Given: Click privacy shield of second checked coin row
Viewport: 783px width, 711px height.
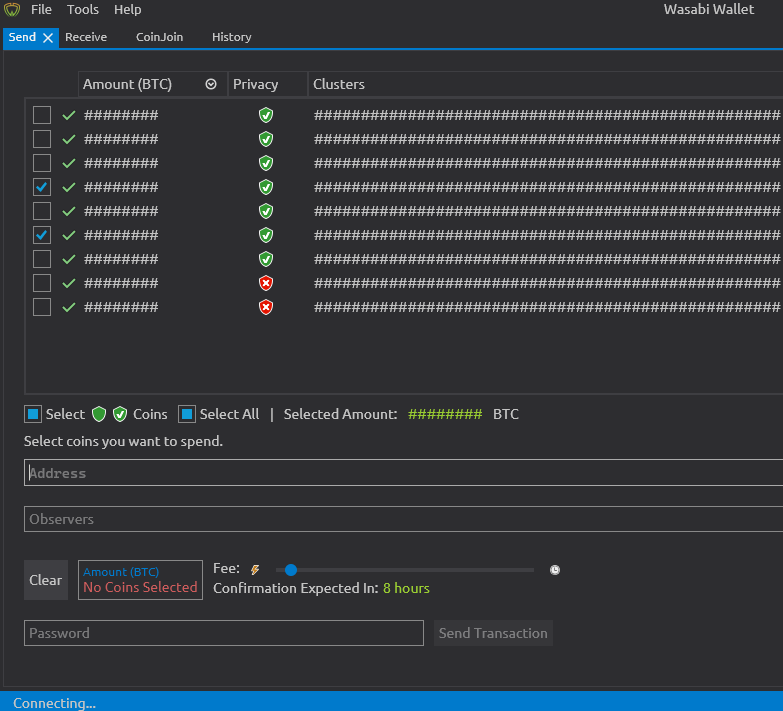Looking at the screenshot, I should click(266, 235).
